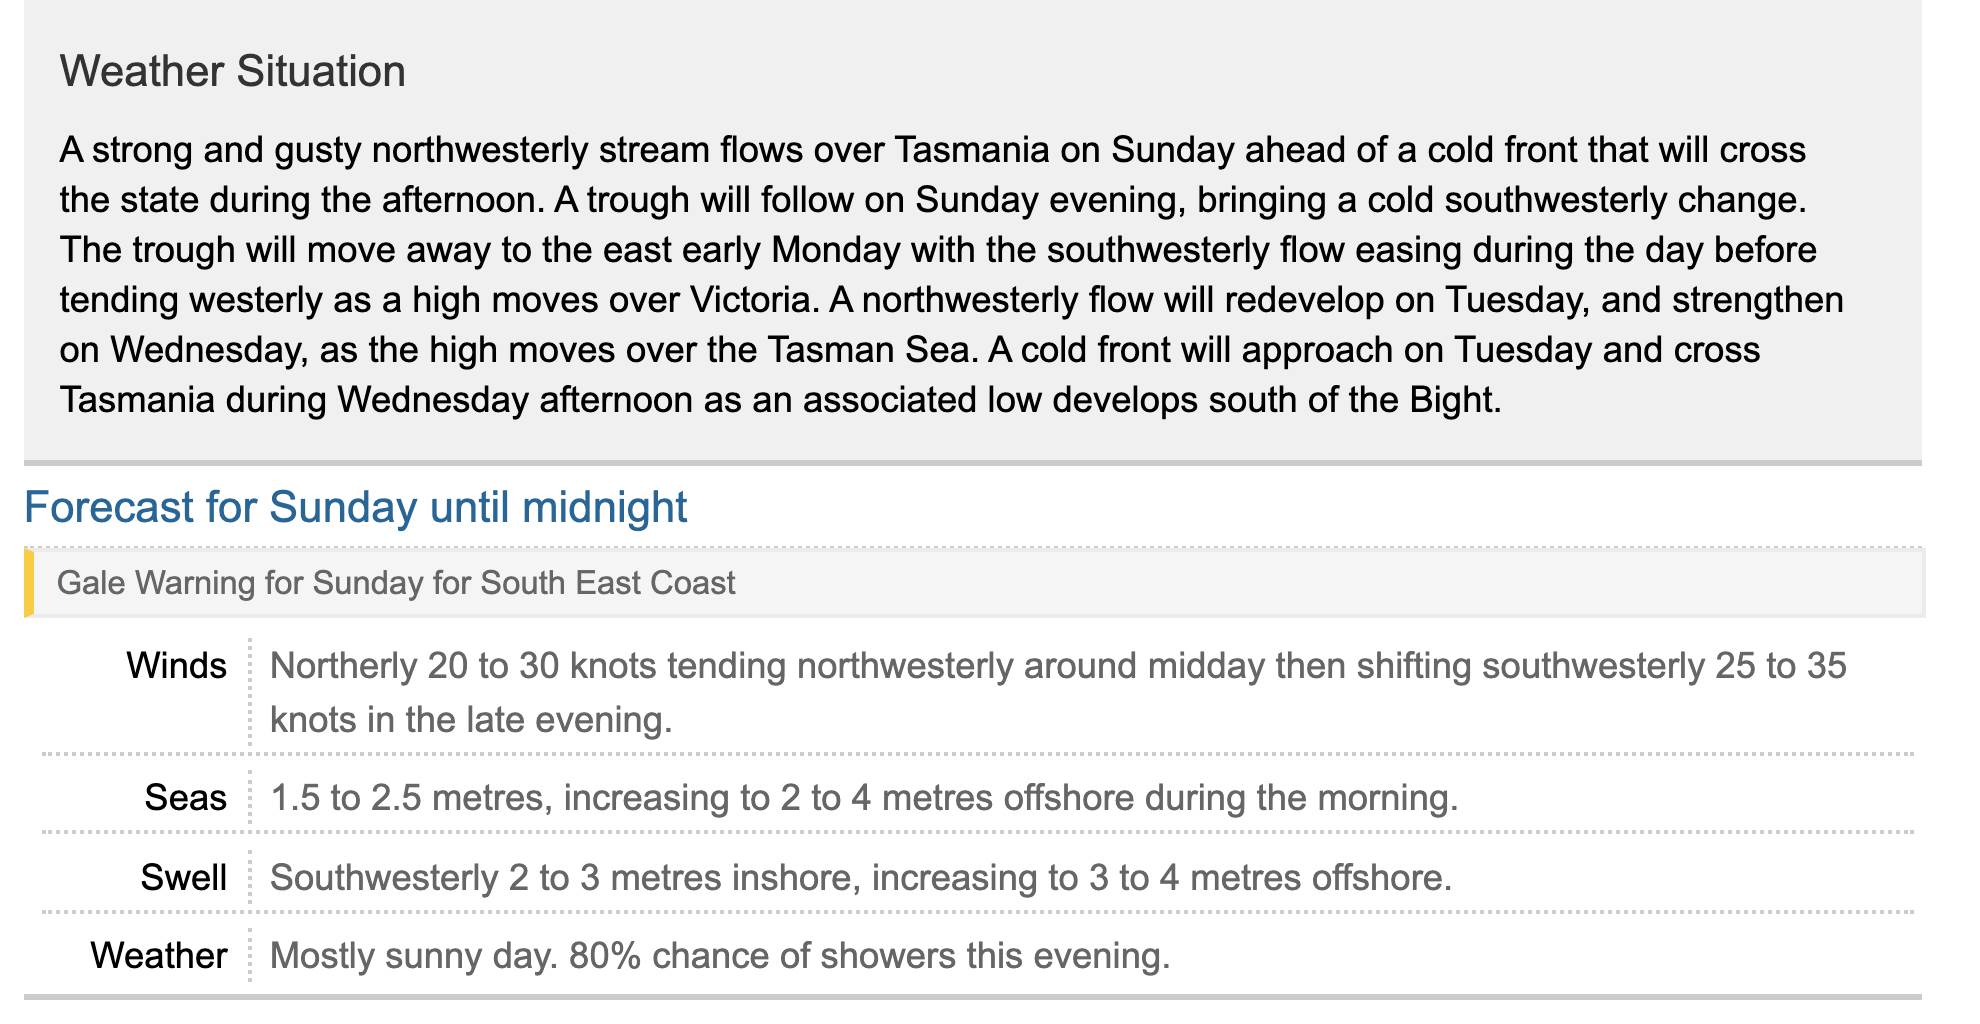Image resolution: width=1980 pixels, height=1024 pixels.
Task: Click the yellow warning indicator bar
Action: (x=29, y=583)
